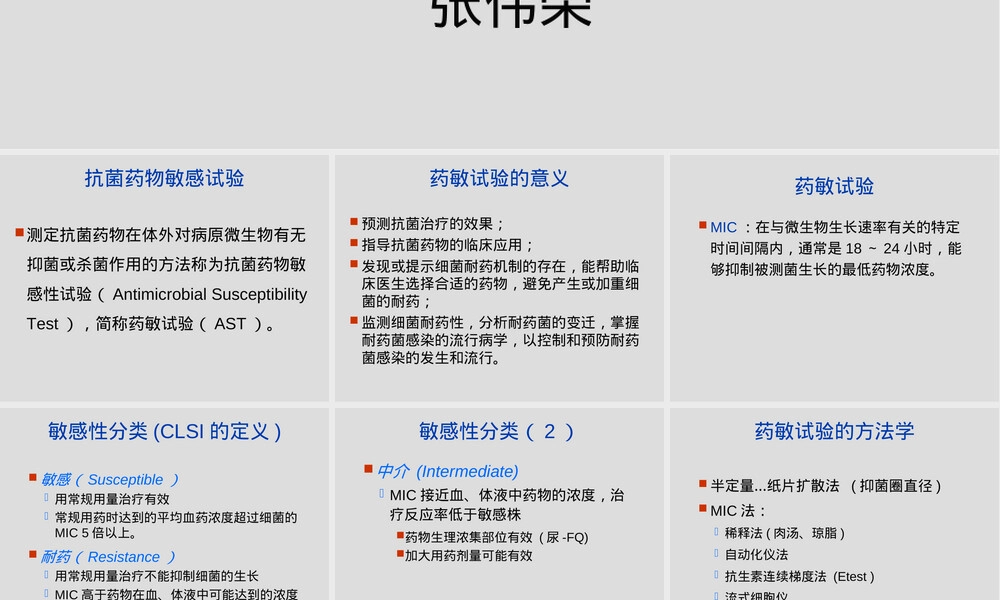Click the line starting MIC 接近血、体液中药物
Screen dimensions: 1000x600
[507, 504]
